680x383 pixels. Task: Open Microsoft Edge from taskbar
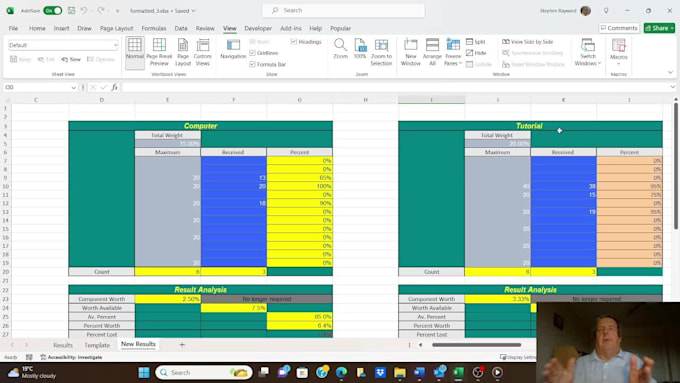click(341, 372)
